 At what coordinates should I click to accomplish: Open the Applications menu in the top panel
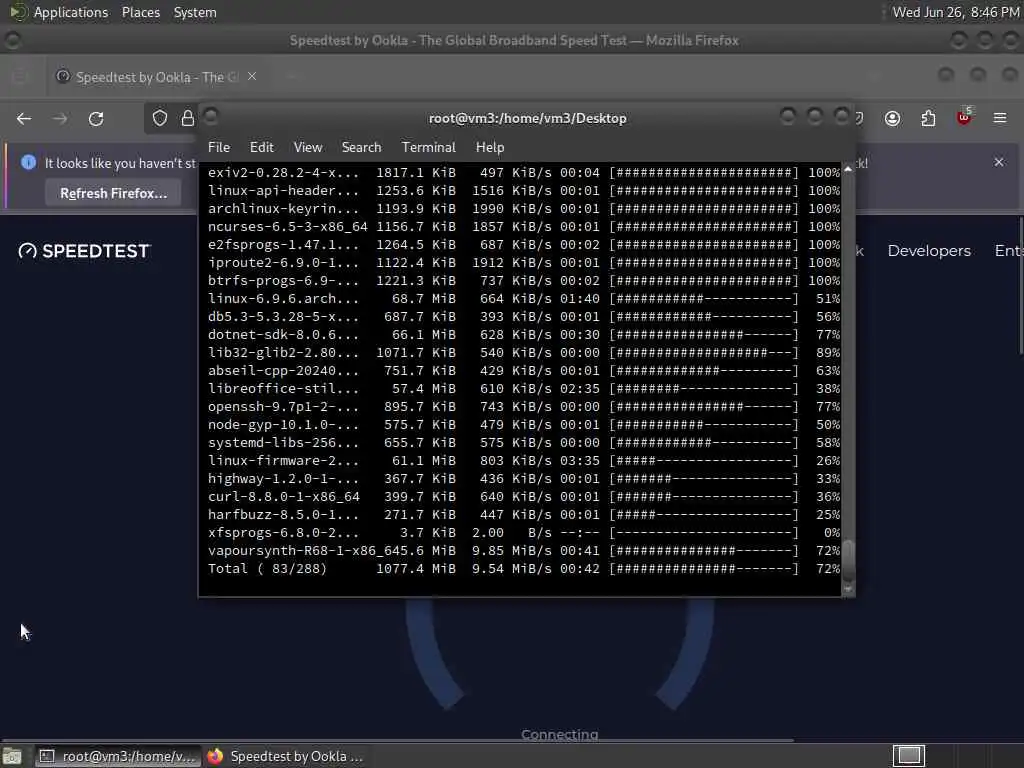point(71,12)
